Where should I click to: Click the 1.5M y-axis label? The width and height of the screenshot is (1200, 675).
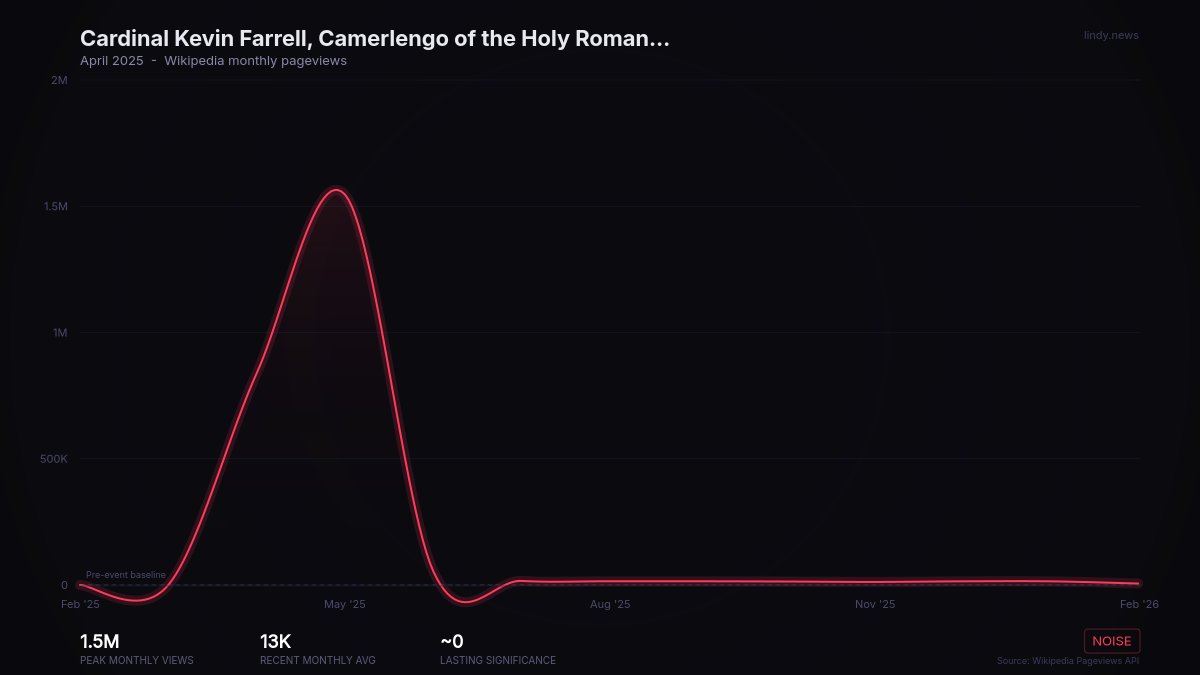point(55,206)
